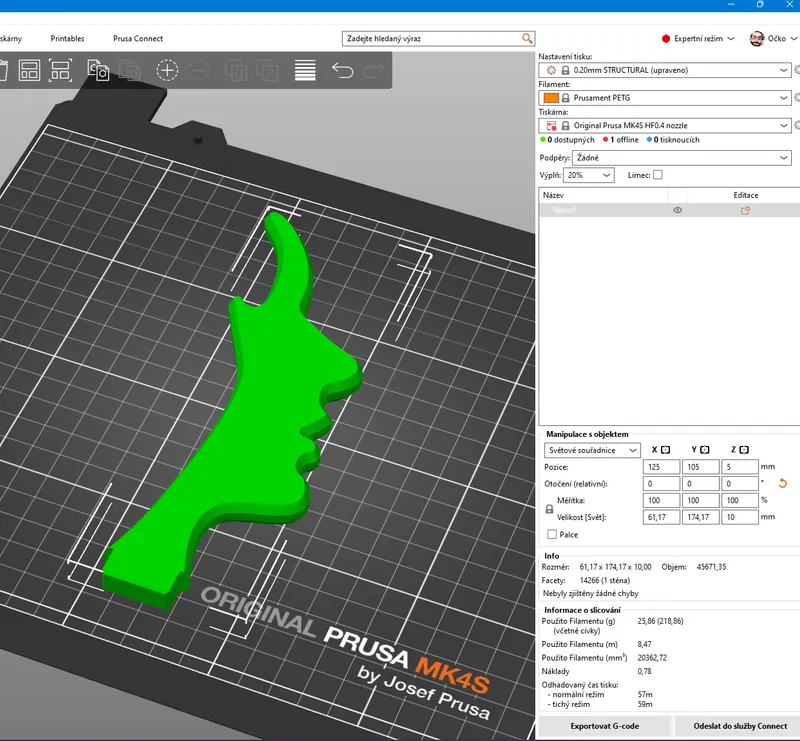Hide the object with the eye icon

click(678, 210)
